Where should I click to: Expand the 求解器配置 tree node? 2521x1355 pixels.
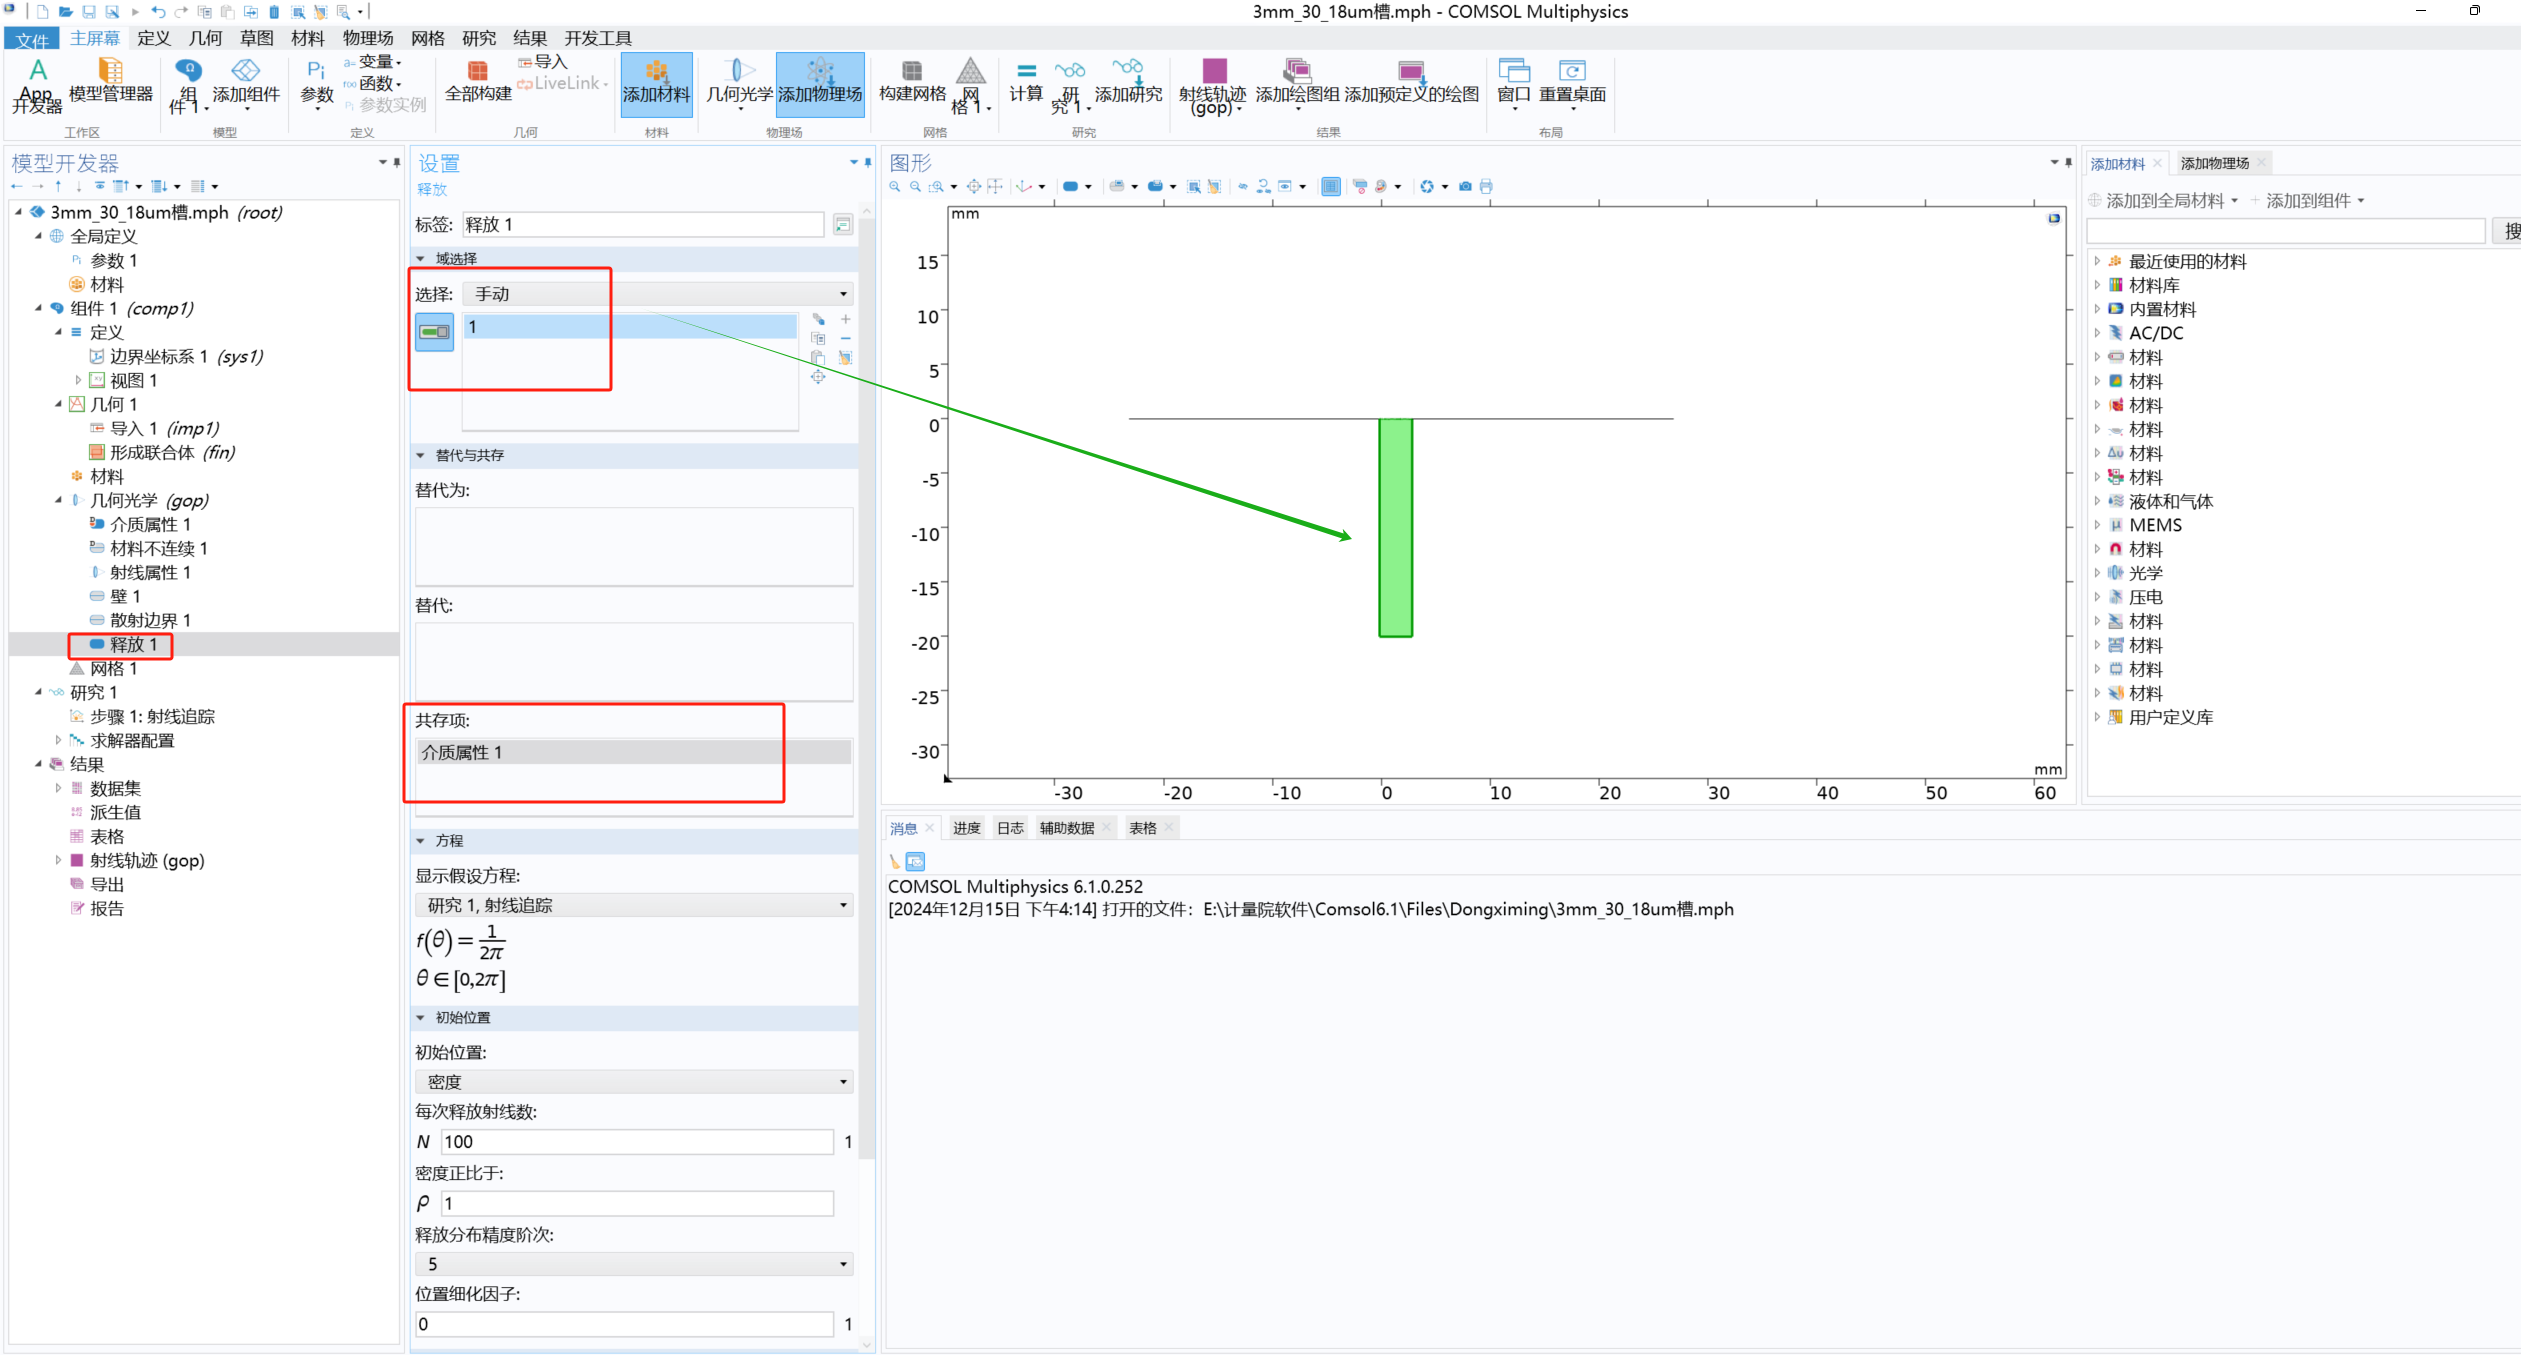point(58,740)
